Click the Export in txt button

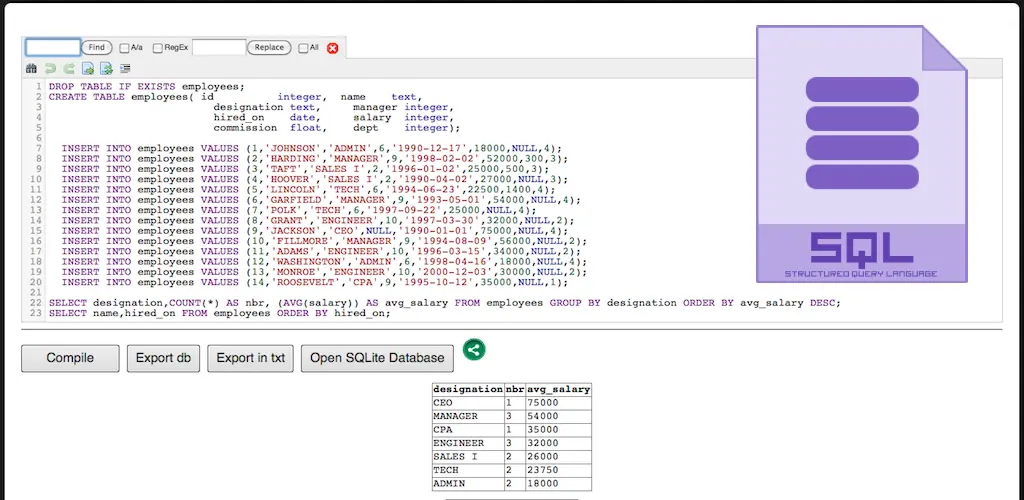point(251,358)
